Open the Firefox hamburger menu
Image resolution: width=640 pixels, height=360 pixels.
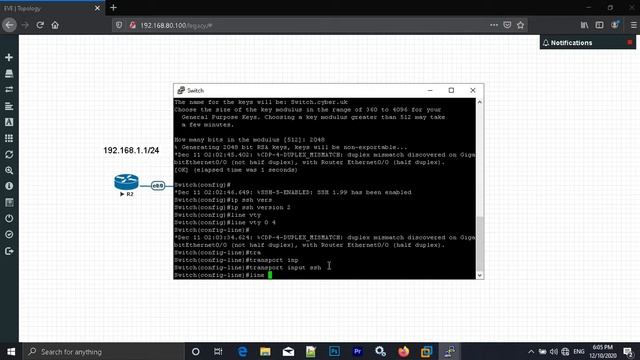click(633, 25)
